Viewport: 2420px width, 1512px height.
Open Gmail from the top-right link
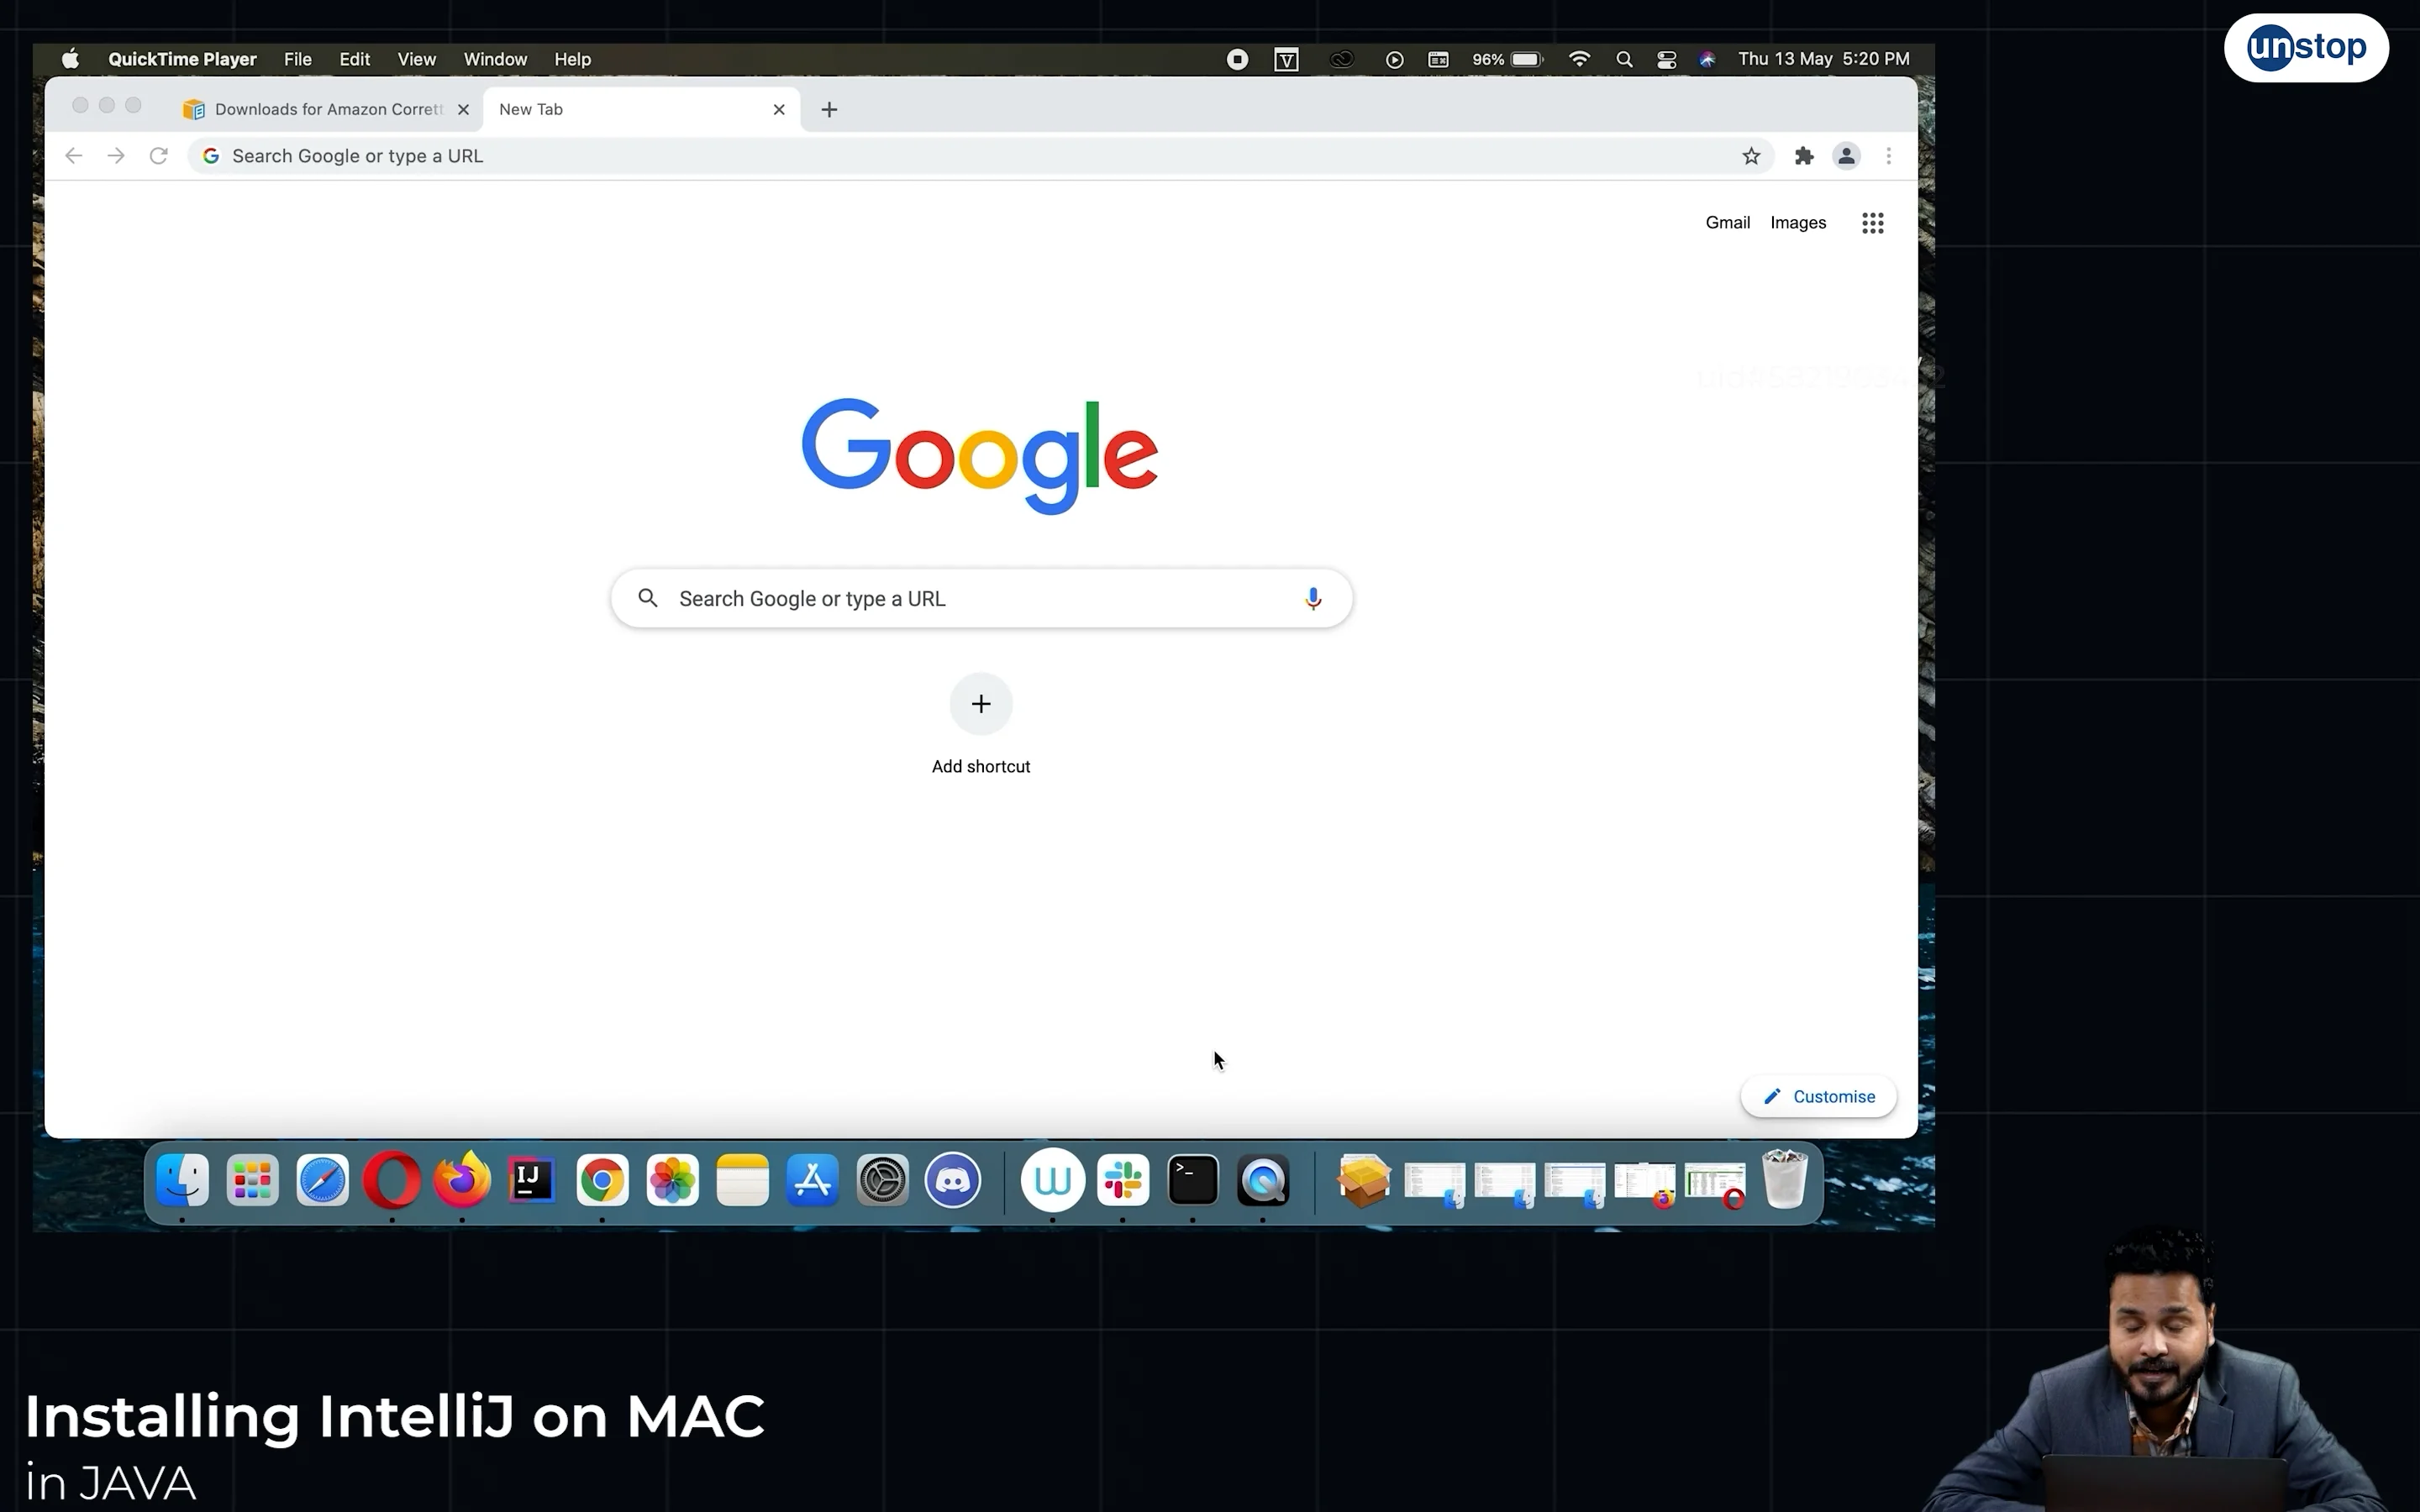(x=1727, y=222)
